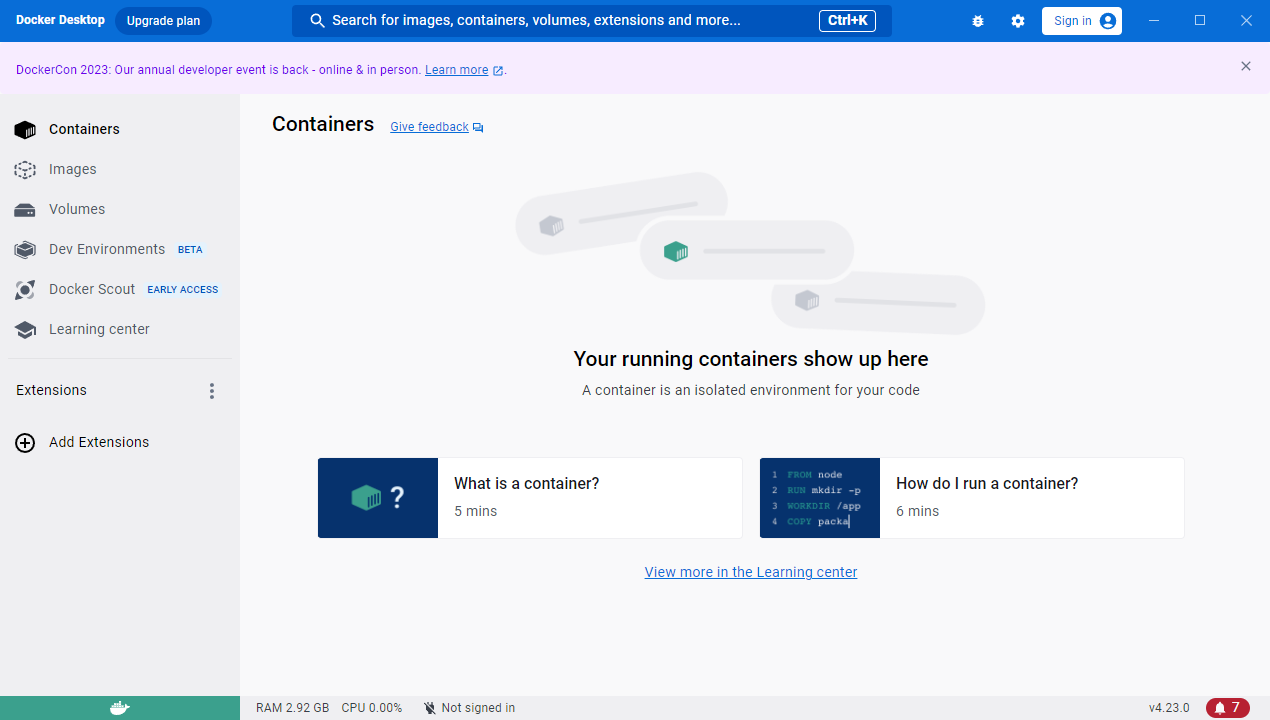Click the notifications bell badge
1270x720 pixels.
click(1228, 708)
